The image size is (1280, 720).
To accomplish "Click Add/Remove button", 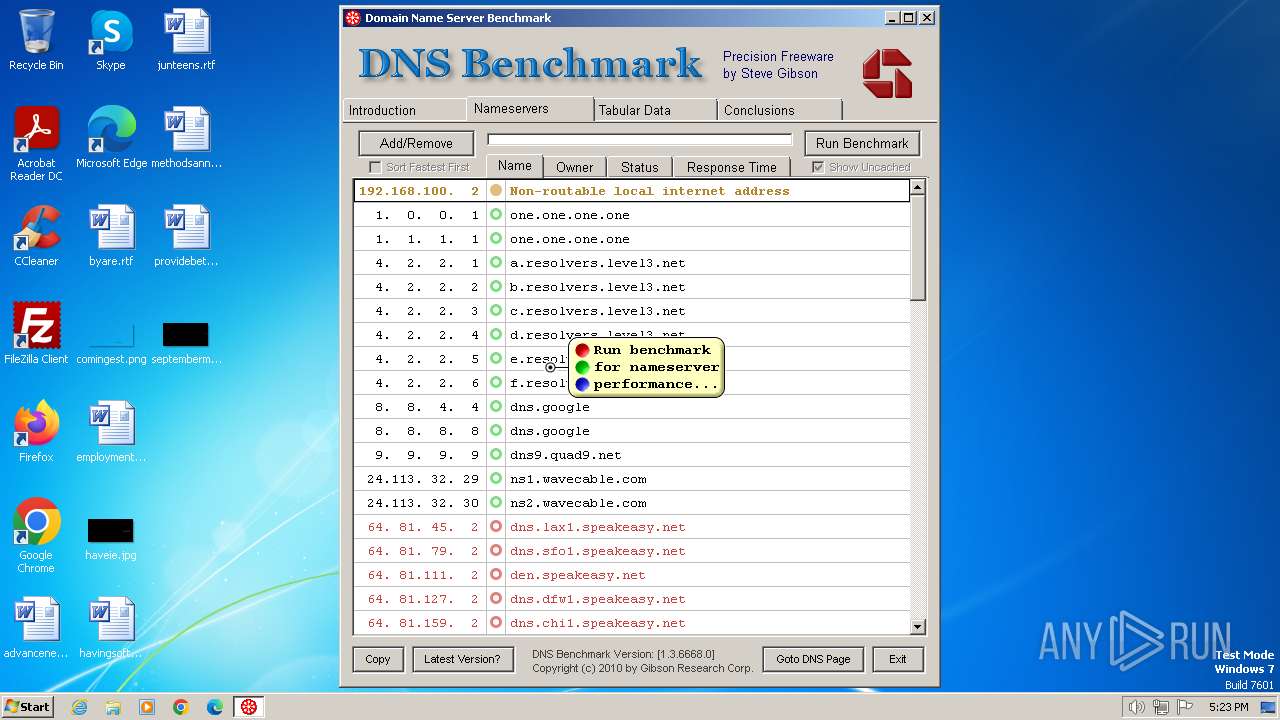I will click(416, 143).
